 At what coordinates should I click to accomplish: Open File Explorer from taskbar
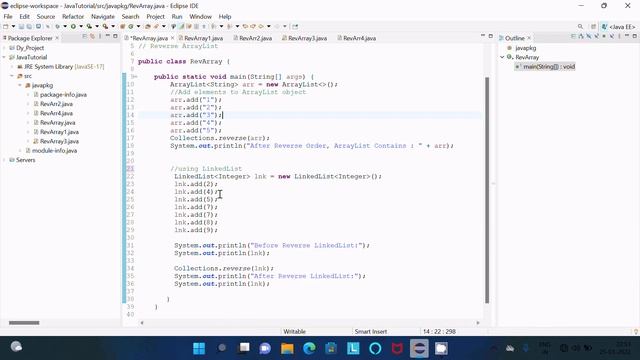pos(287,348)
